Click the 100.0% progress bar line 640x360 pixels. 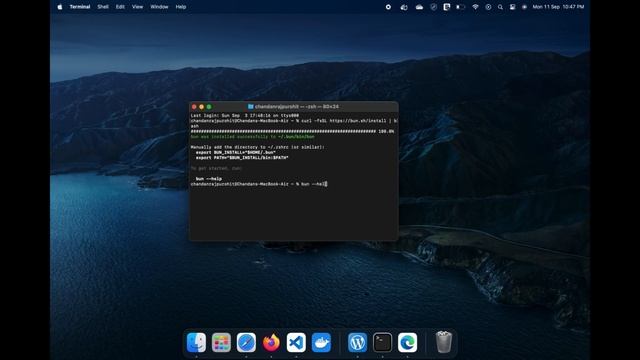click(x=292, y=131)
